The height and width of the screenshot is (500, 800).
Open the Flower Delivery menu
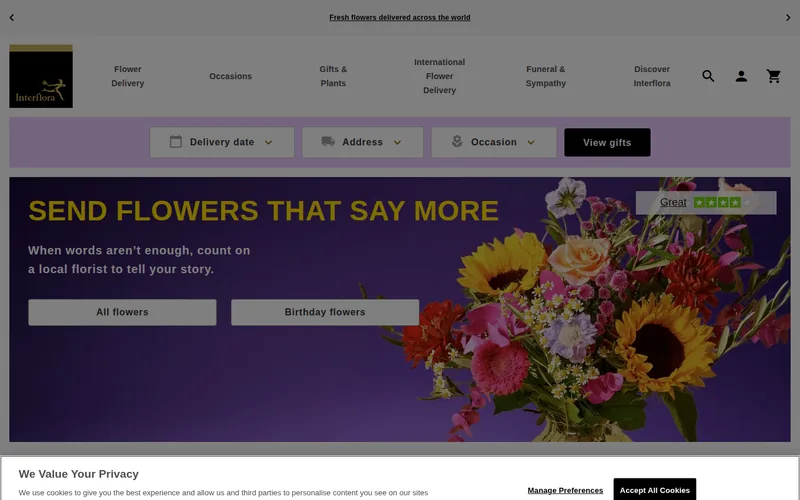pyautogui.click(x=128, y=76)
